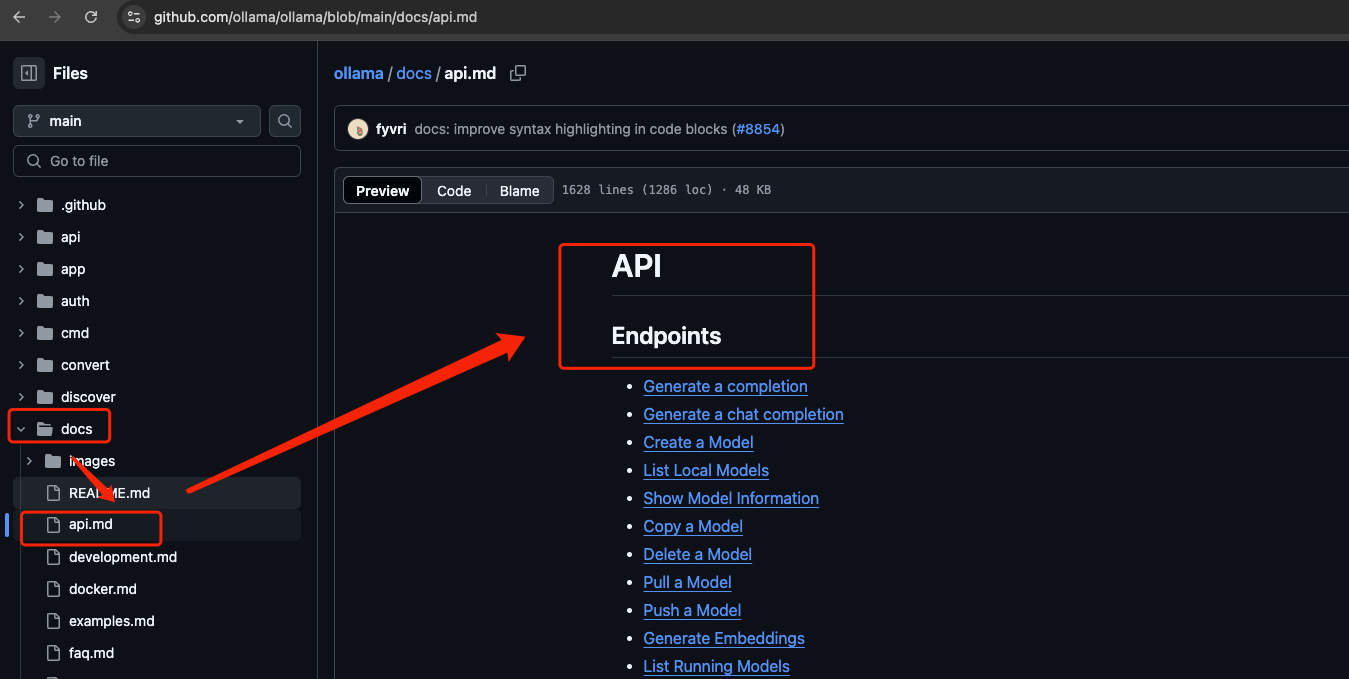Click the Go to file search field
The height and width of the screenshot is (679, 1349).
[x=157, y=161]
